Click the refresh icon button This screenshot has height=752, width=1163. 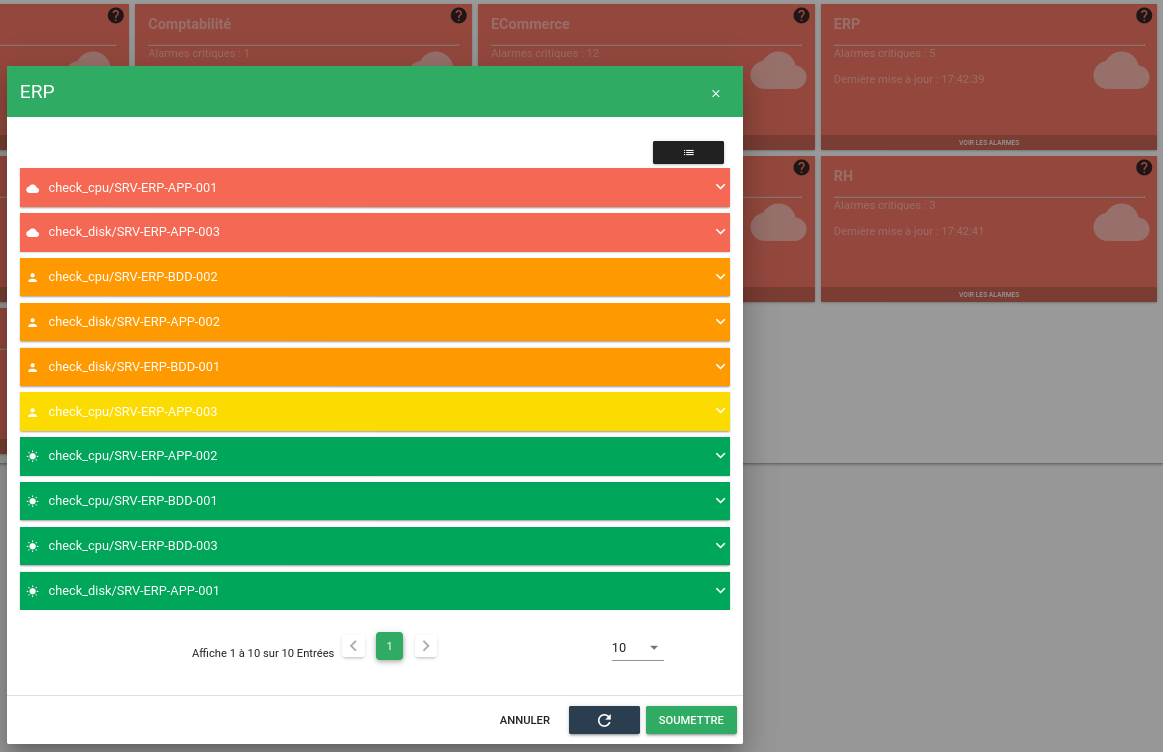(604, 720)
